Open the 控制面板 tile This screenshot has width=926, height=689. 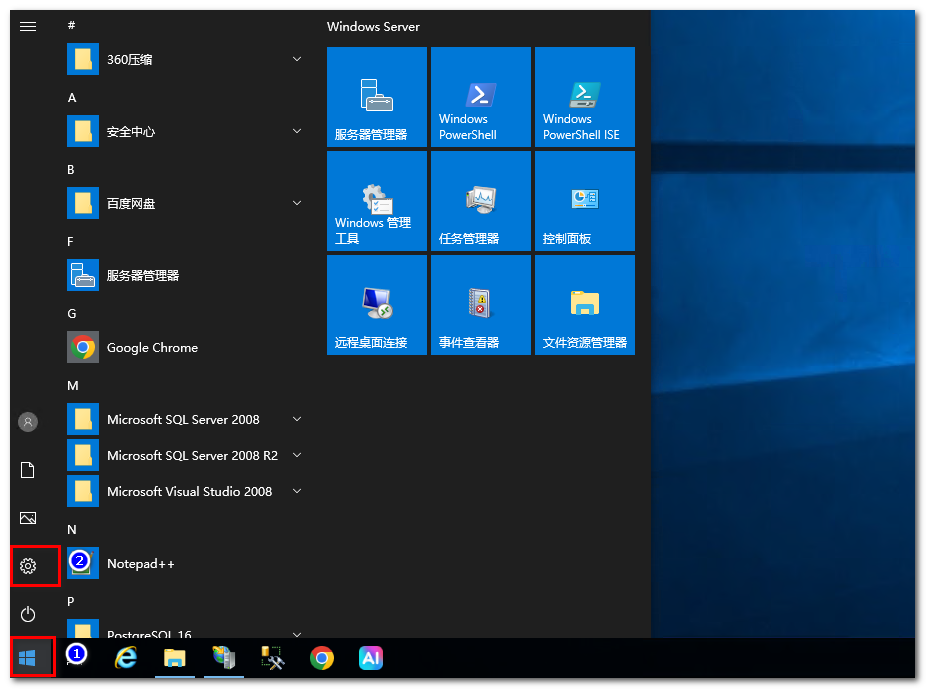tap(584, 201)
